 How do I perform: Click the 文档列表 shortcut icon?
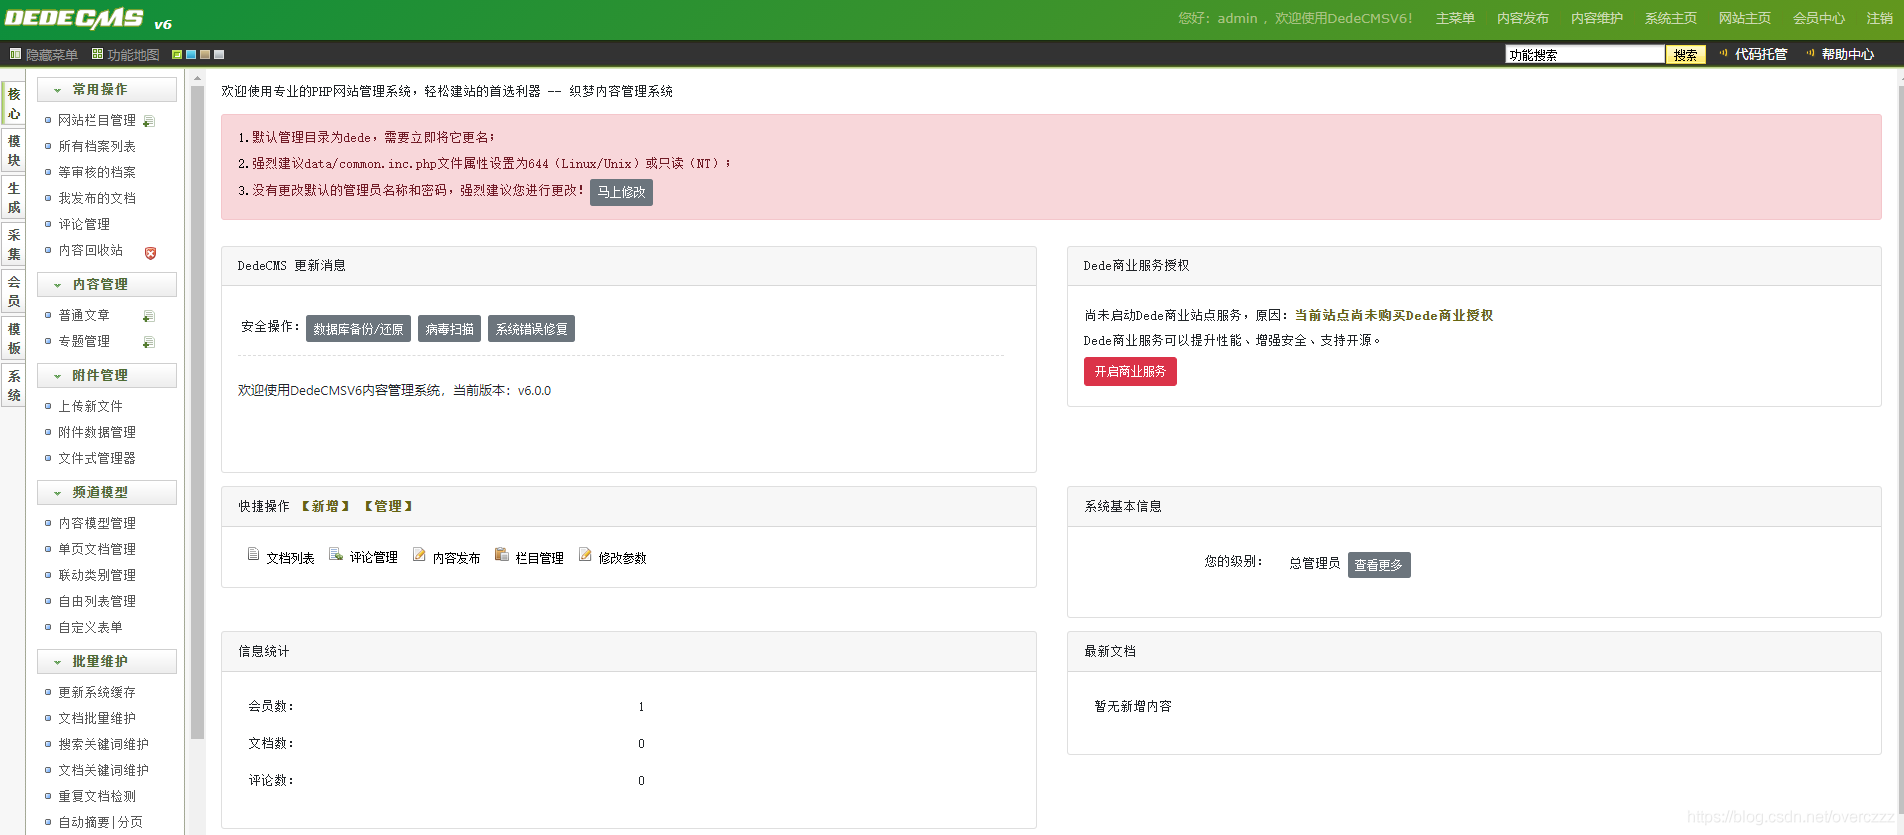pos(253,555)
